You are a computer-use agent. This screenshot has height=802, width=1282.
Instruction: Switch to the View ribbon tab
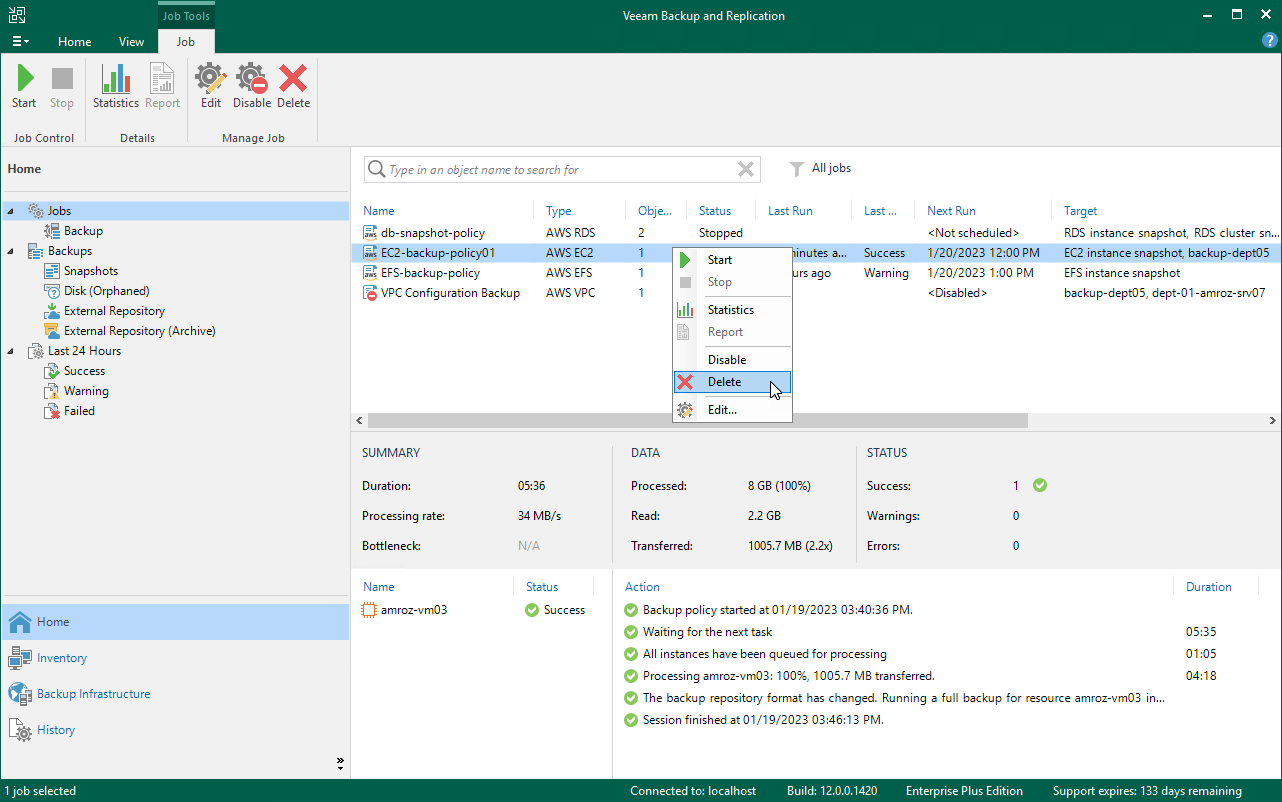point(131,42)
